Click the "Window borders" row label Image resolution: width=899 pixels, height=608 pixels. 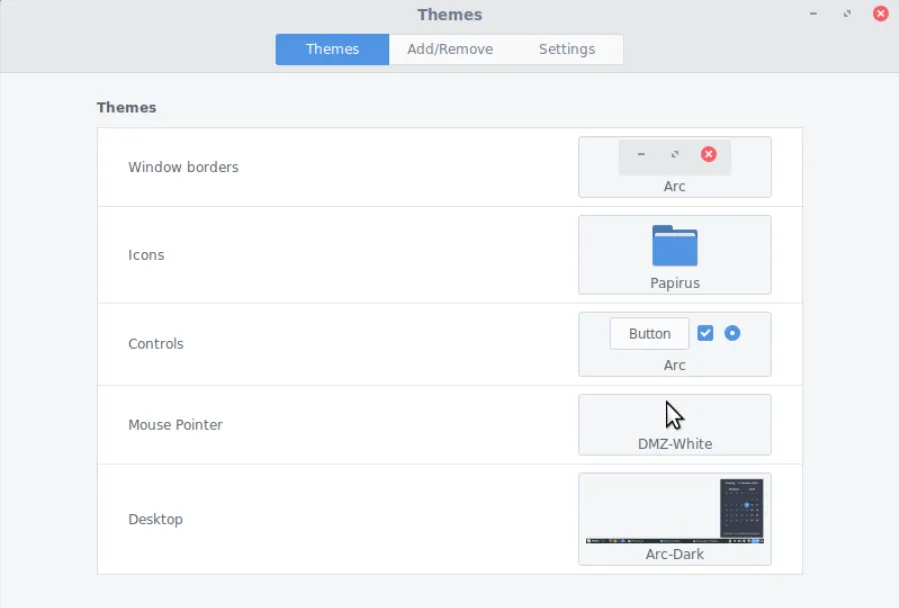click(x=183, y=167)
